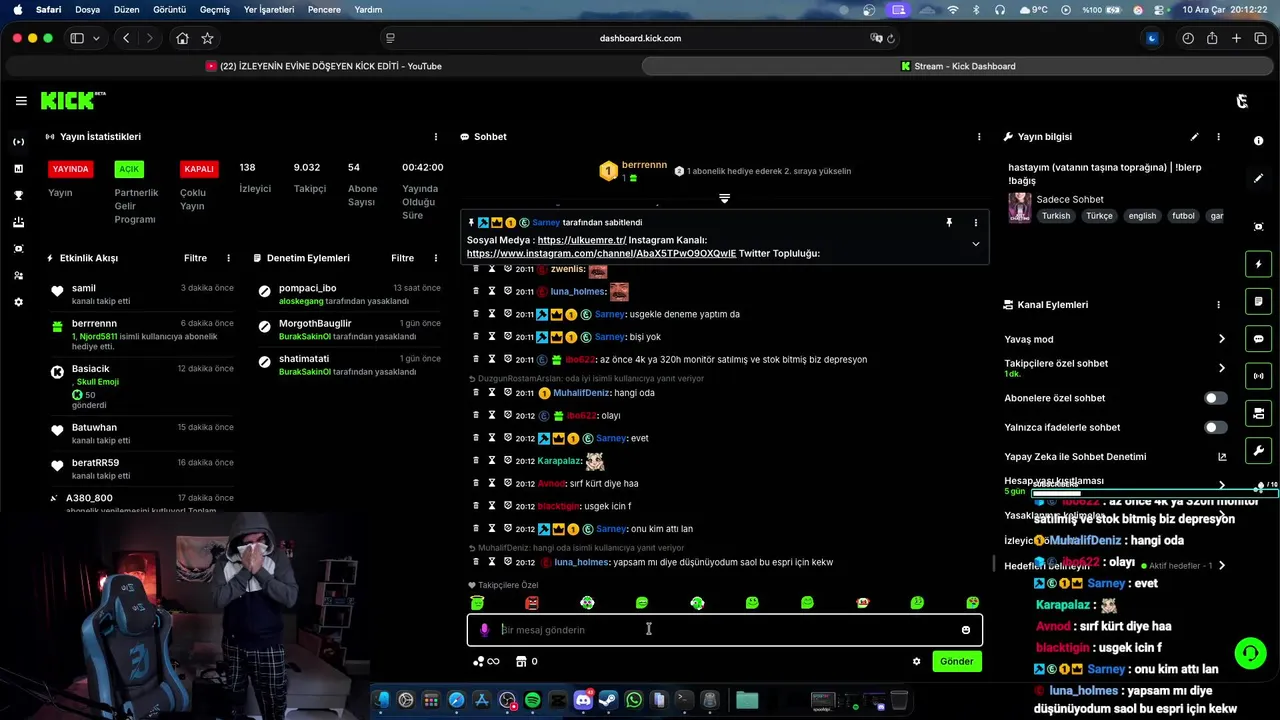Open Yayın bilgisi three-dot menu
The width and height of the screenshot is (1280, 720).
1218,137
